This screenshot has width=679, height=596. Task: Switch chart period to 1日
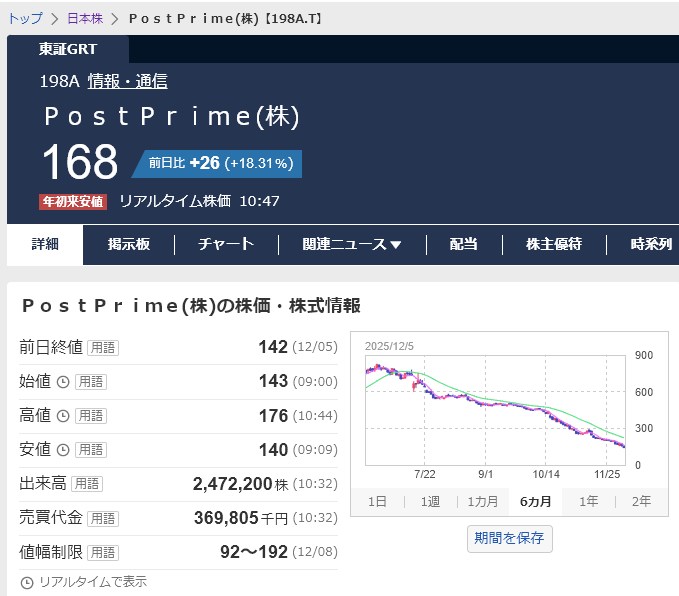point(377,502)
